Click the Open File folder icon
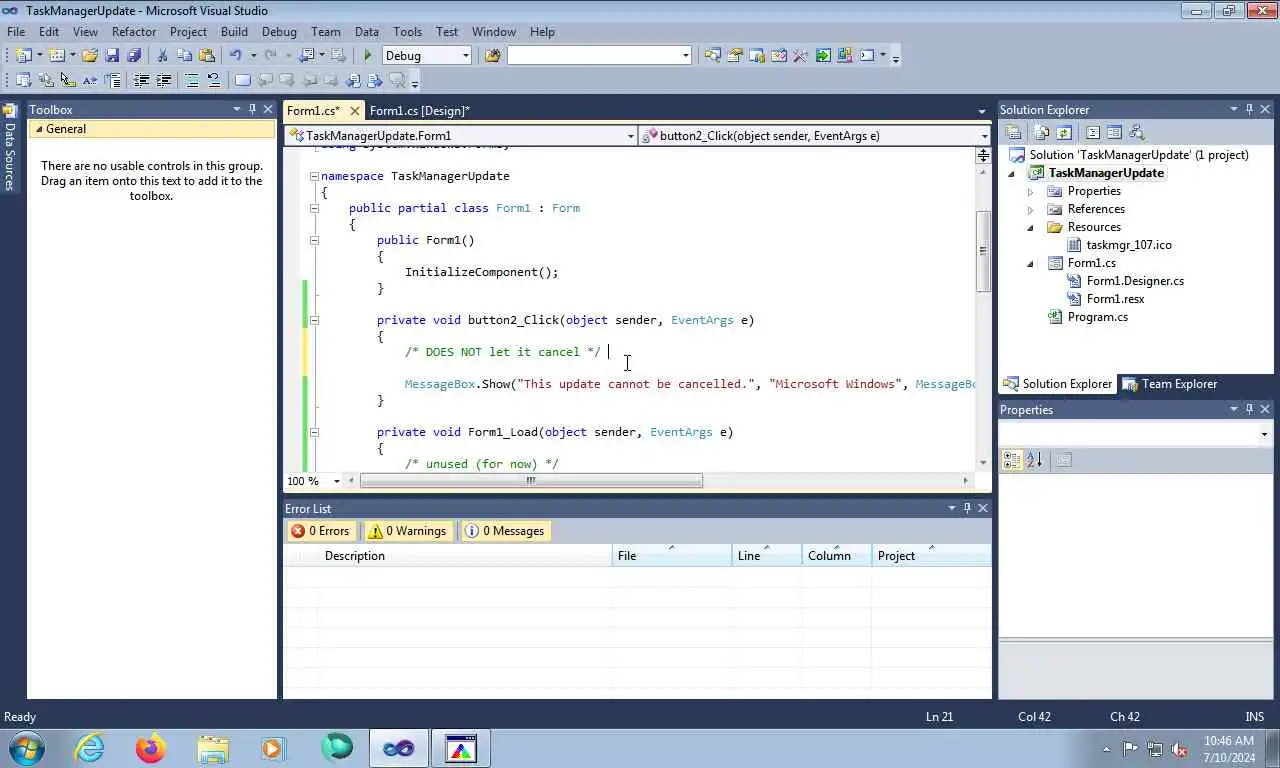The height and width of the screenshot is (768, 1280). pos(89,56)
